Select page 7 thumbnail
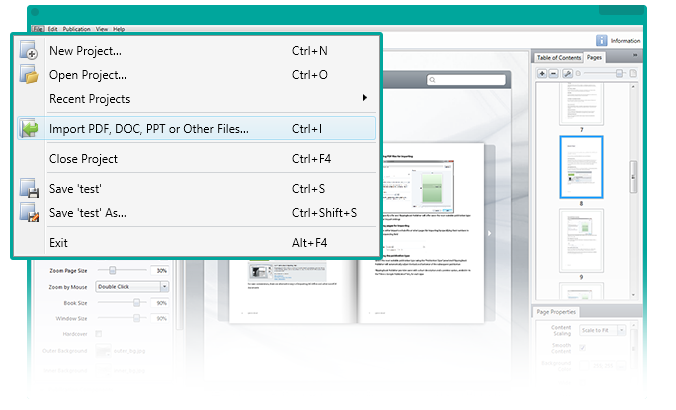This screenshot has height=410, width=676. [581, 103]
